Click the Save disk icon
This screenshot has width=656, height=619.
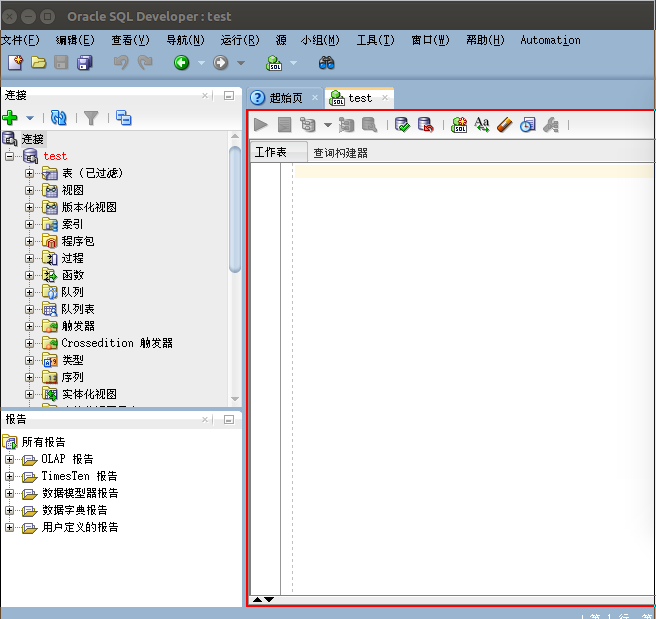tap(61, 63)
